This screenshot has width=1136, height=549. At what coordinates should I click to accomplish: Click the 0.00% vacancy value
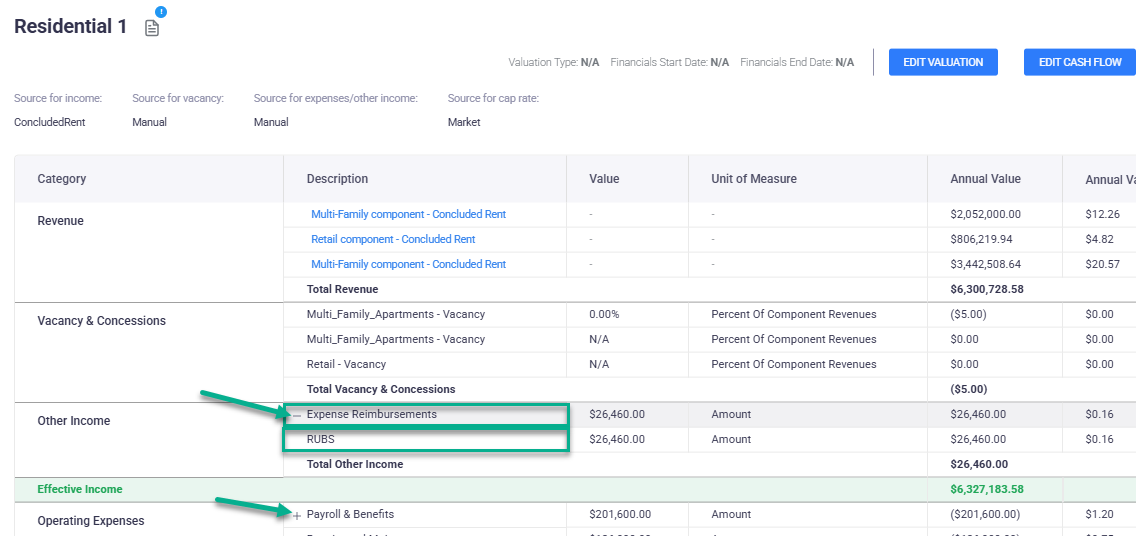[x=604, y=314]
